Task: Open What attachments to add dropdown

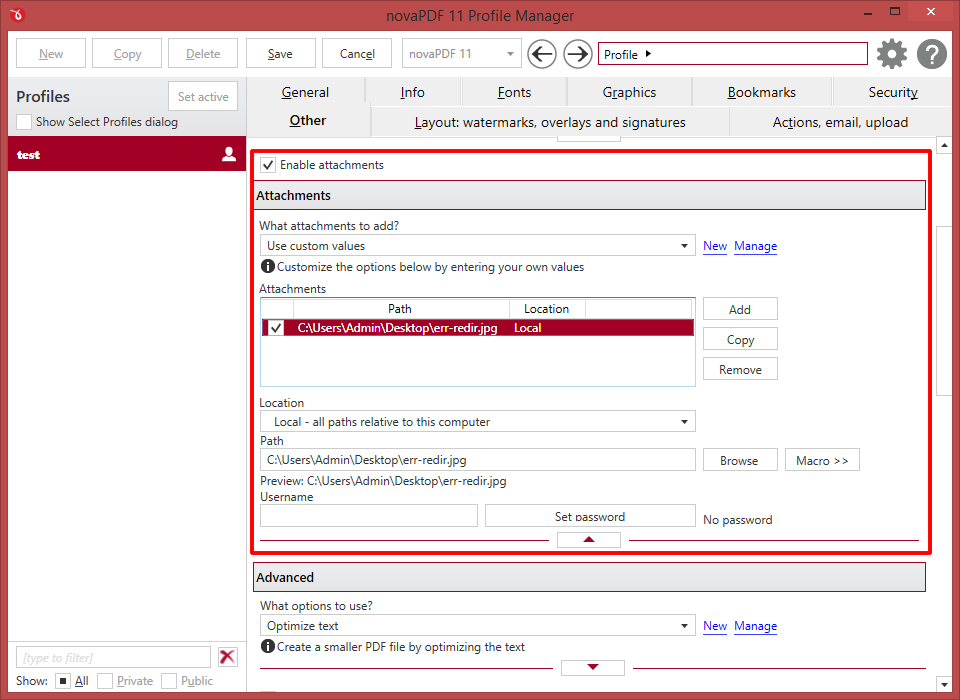Action: pyautogui.click(x=478, y=246)
